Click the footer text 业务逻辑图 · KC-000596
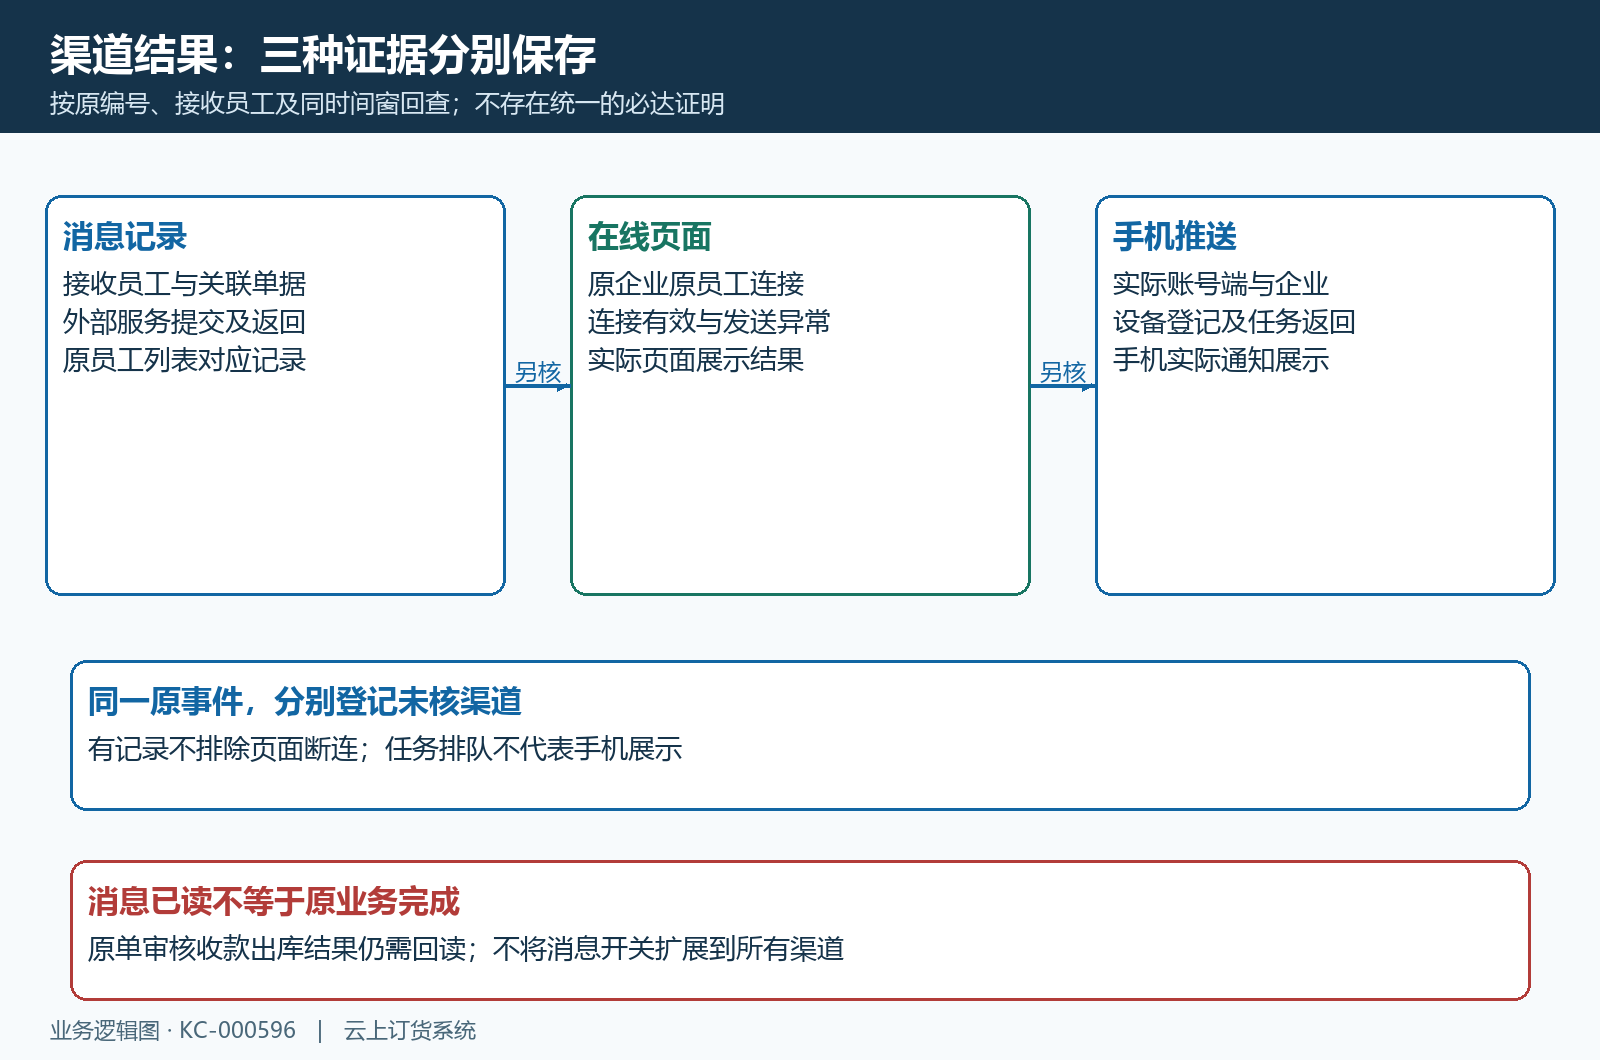1600x1060 pixels. pos(173,1030)
